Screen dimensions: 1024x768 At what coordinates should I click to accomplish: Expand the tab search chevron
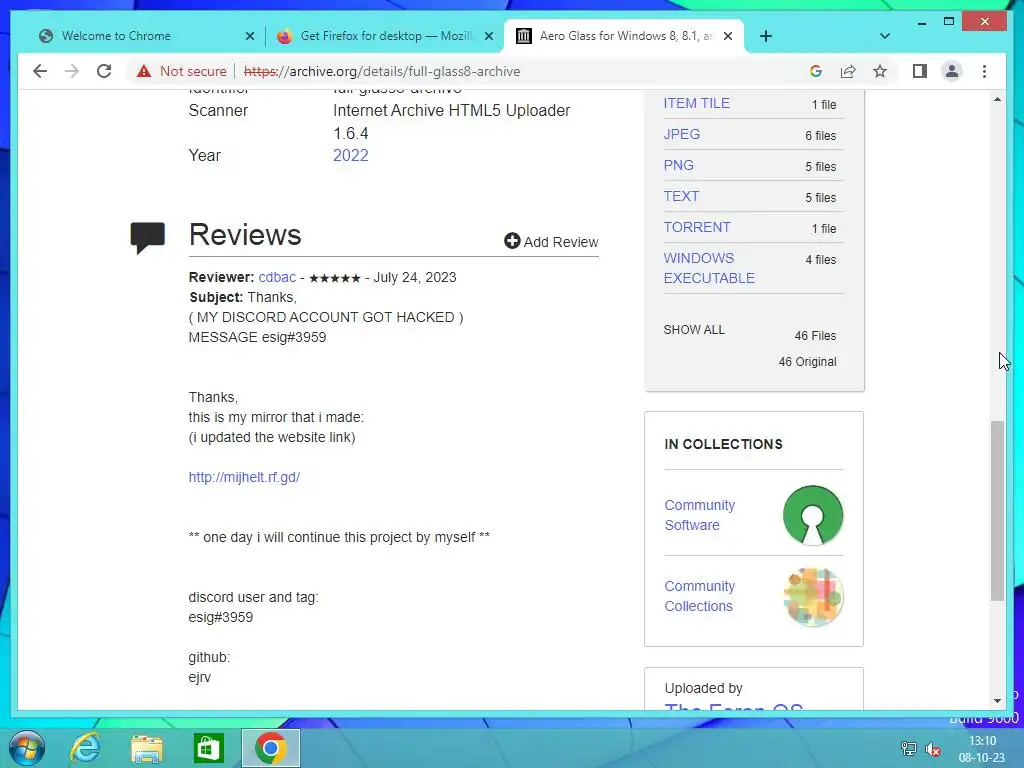[x=885, y=36]
